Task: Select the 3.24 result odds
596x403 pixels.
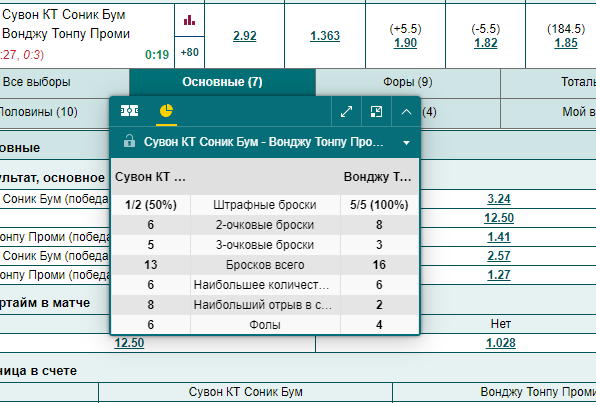Action: coord(499,199)
